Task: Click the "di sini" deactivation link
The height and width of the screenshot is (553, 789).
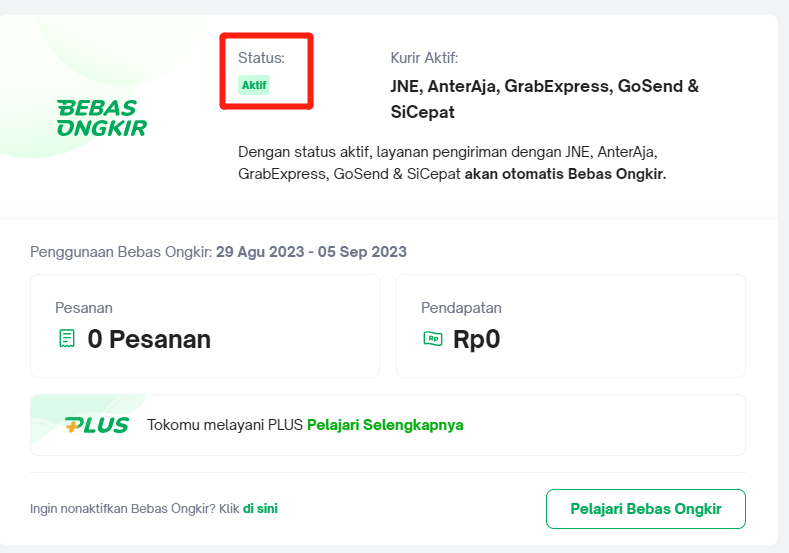Action: point(260,508)
